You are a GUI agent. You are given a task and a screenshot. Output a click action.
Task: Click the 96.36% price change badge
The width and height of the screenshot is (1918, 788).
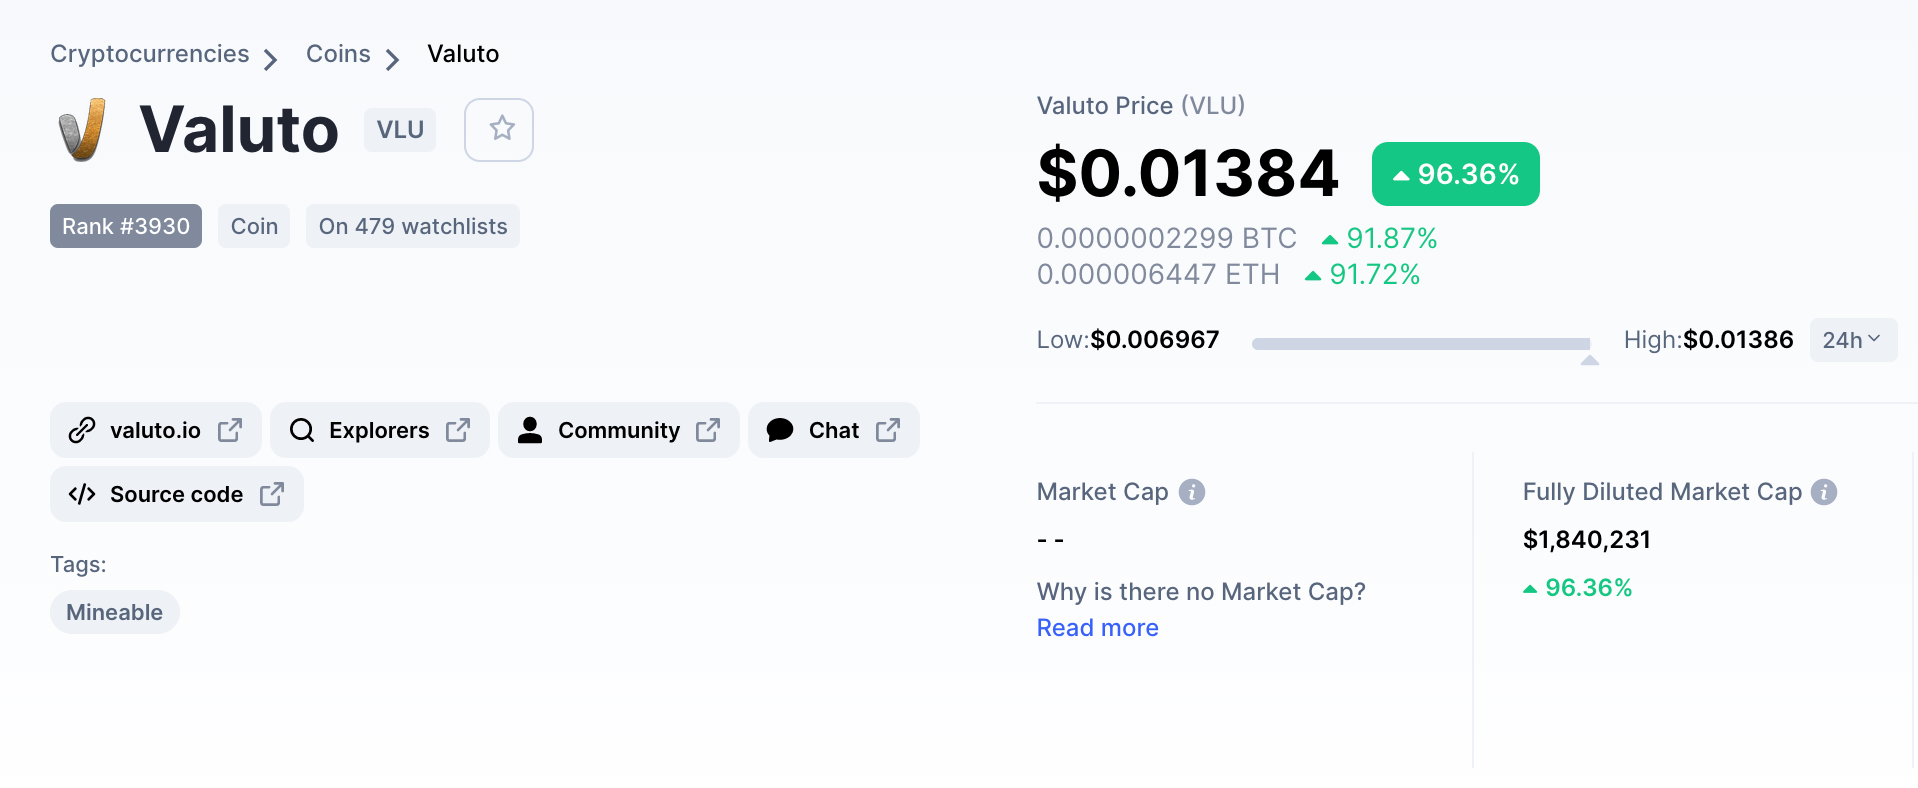tap(1455, 174)
